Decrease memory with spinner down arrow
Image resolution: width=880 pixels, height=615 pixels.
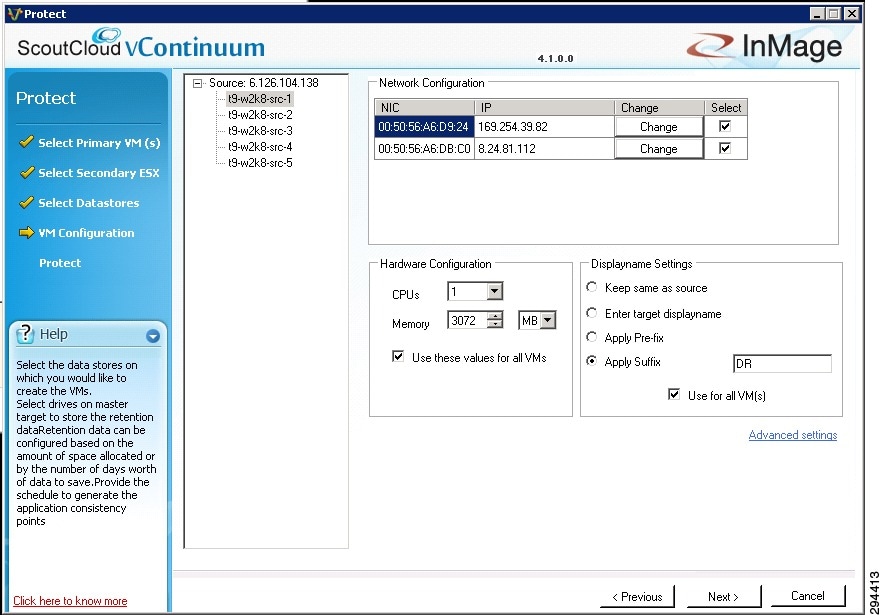494,324
